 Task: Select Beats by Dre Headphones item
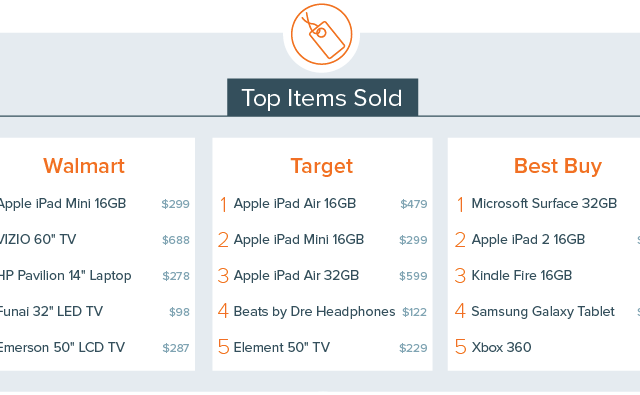[x=314, y=312]
